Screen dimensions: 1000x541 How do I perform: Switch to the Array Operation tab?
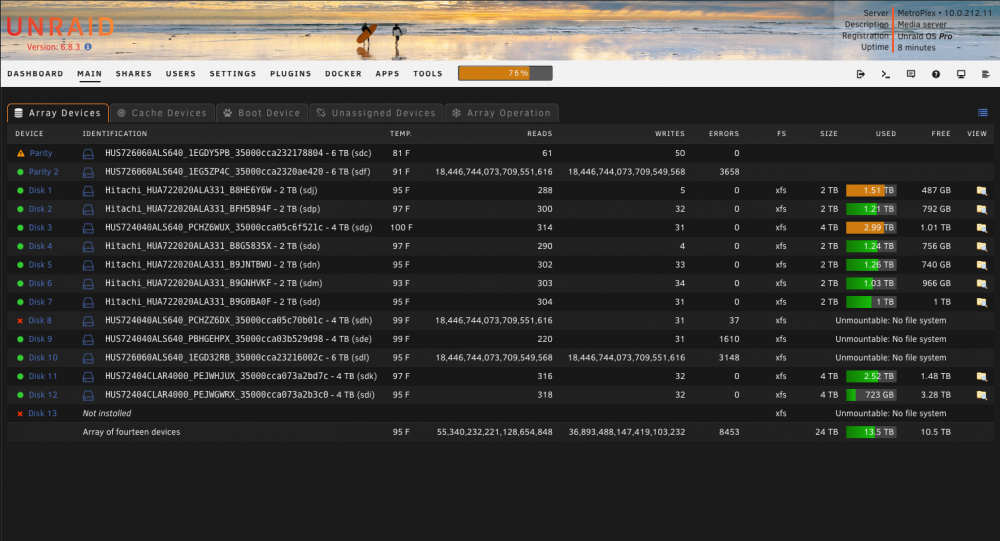[x=501, y=113]
